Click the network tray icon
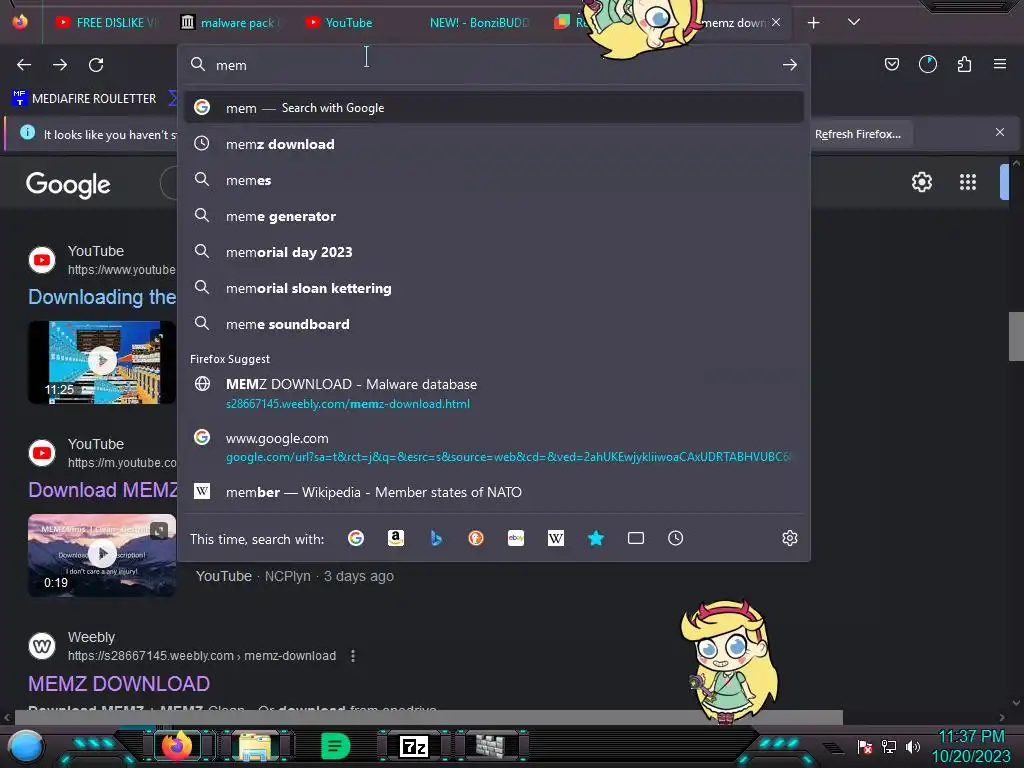The width and height of the screenshot is (1024, 768). 889,746
